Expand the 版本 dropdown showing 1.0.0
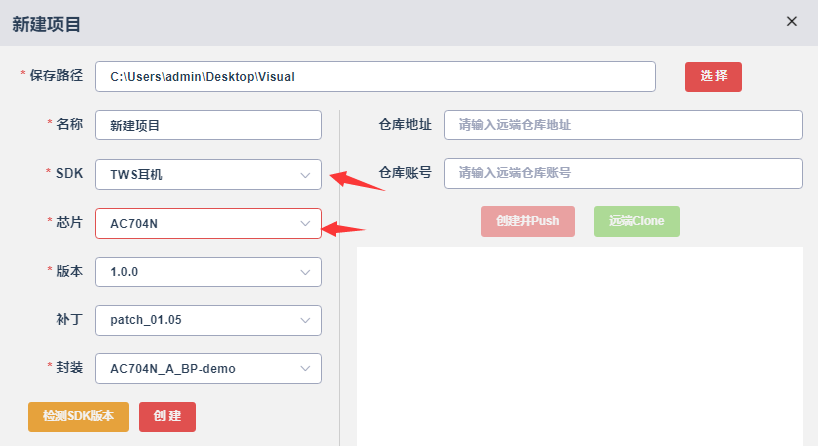 208,272
